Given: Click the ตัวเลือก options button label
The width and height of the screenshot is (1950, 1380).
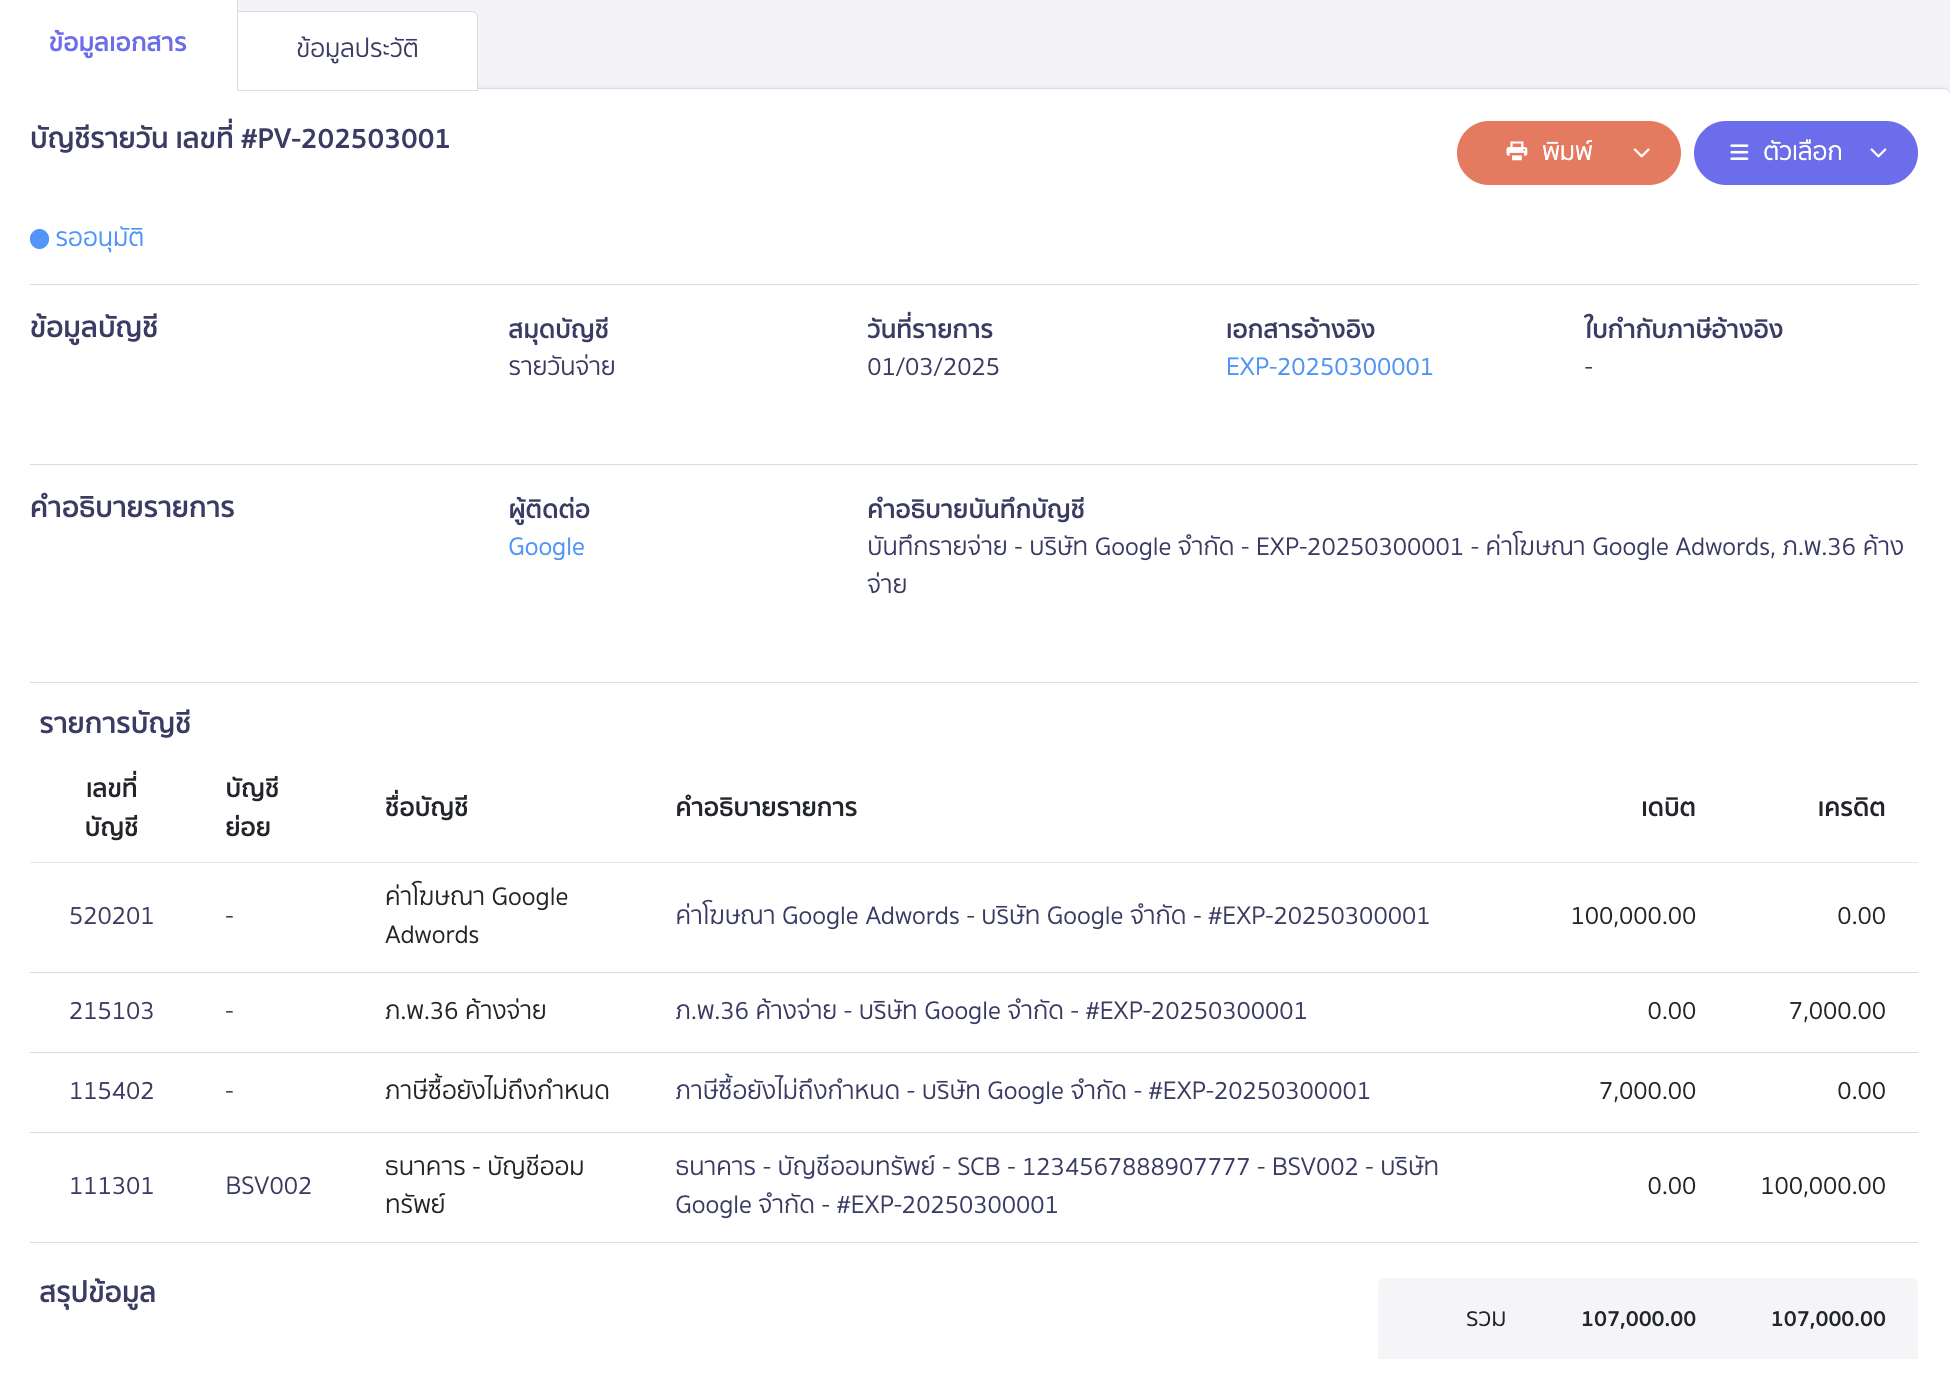Looking at the screenshot, I should (x=1802, y=152).
